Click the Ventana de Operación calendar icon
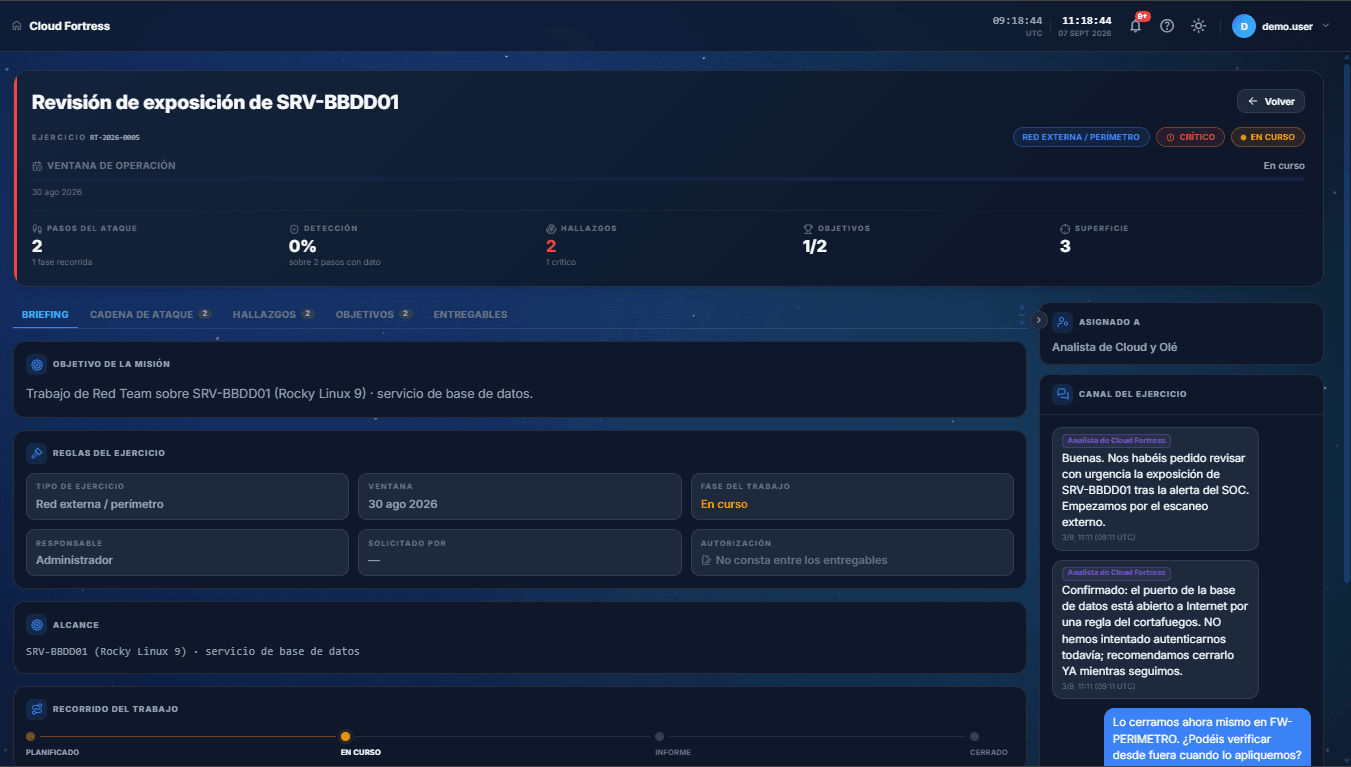The image size is (1351, 767). point(37,166)
